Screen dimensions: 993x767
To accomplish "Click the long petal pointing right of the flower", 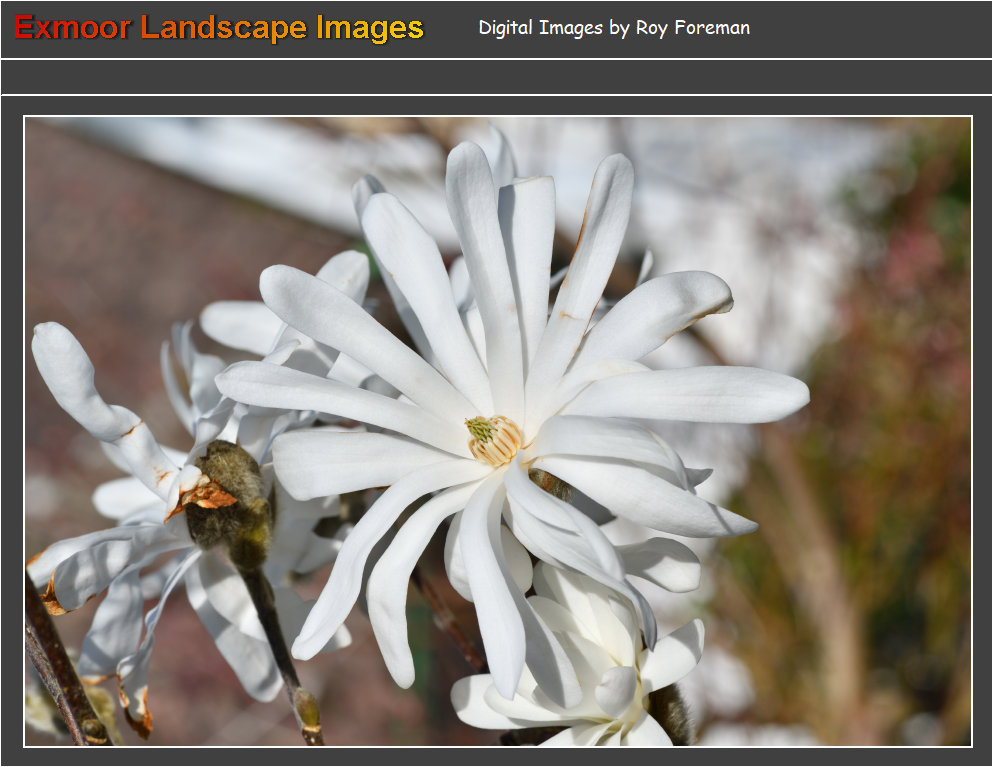I will pos(700,394).
